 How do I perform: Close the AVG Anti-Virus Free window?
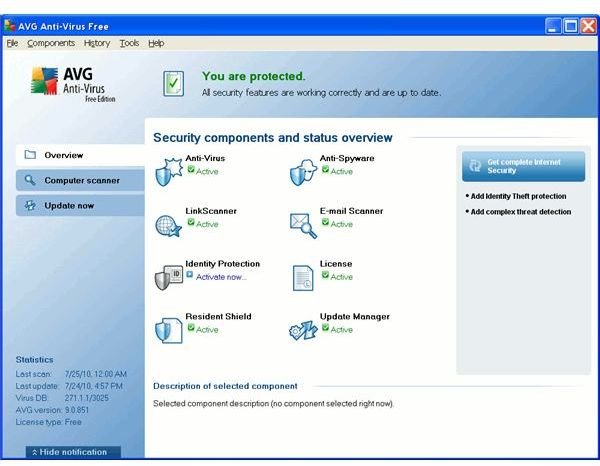[589, 26]
